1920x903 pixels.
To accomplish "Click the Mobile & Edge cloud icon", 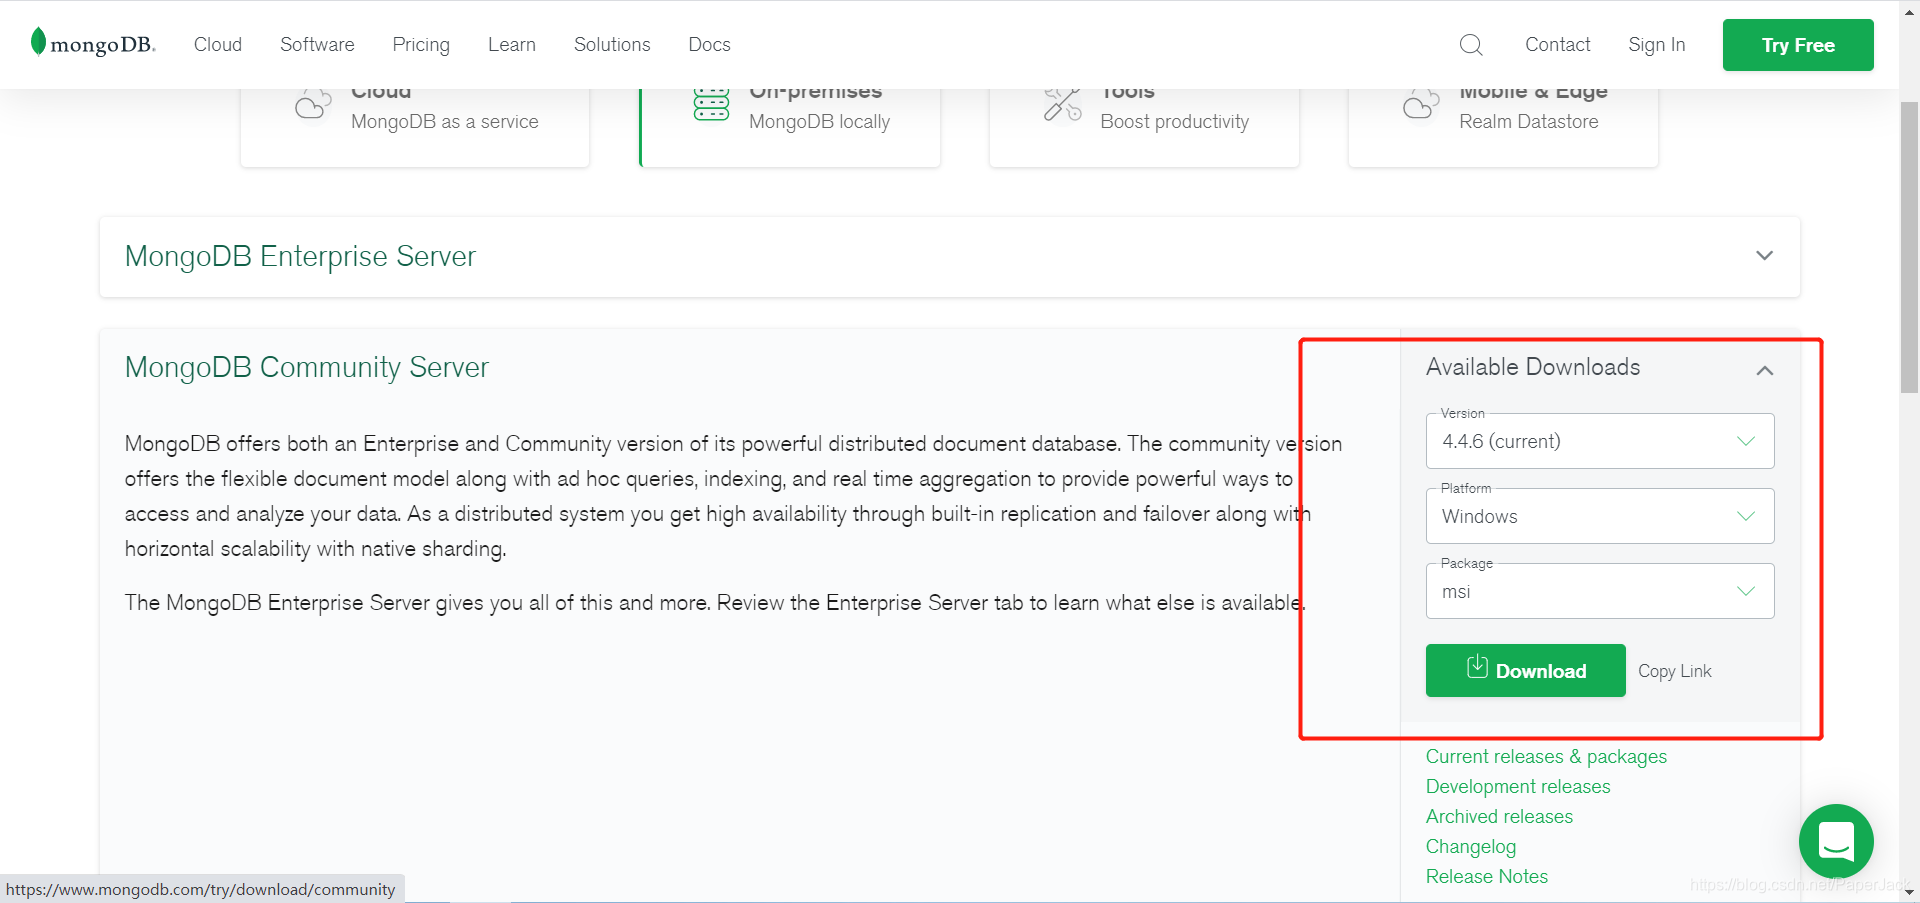I will 1421,104.
